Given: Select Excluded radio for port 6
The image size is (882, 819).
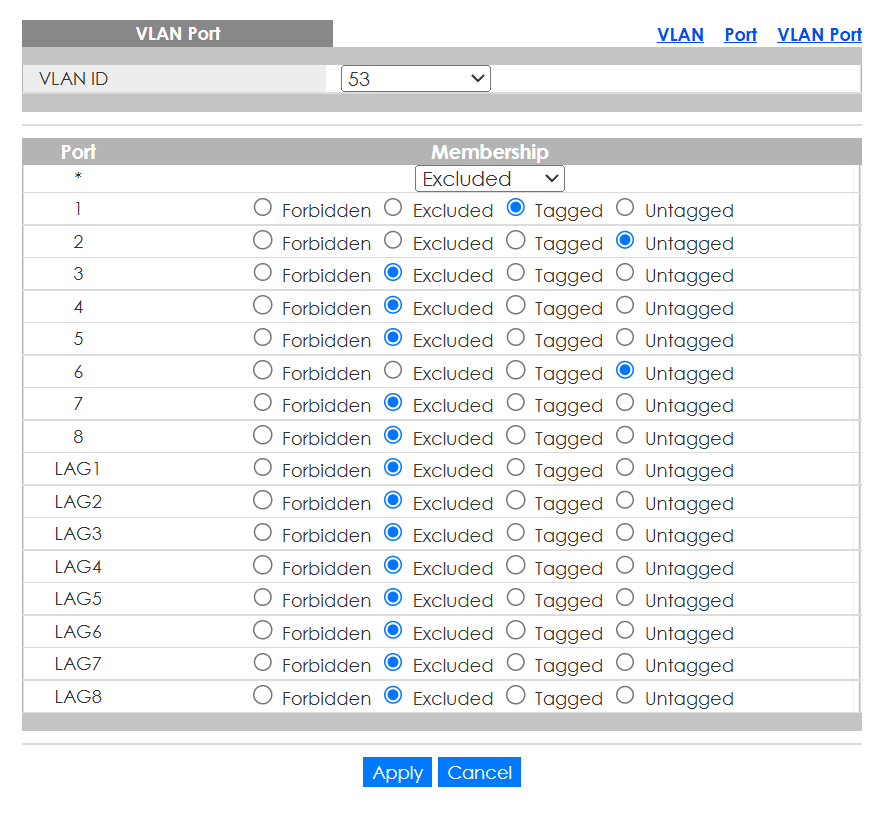Looking at the screenshot, I should pos(393,370).
